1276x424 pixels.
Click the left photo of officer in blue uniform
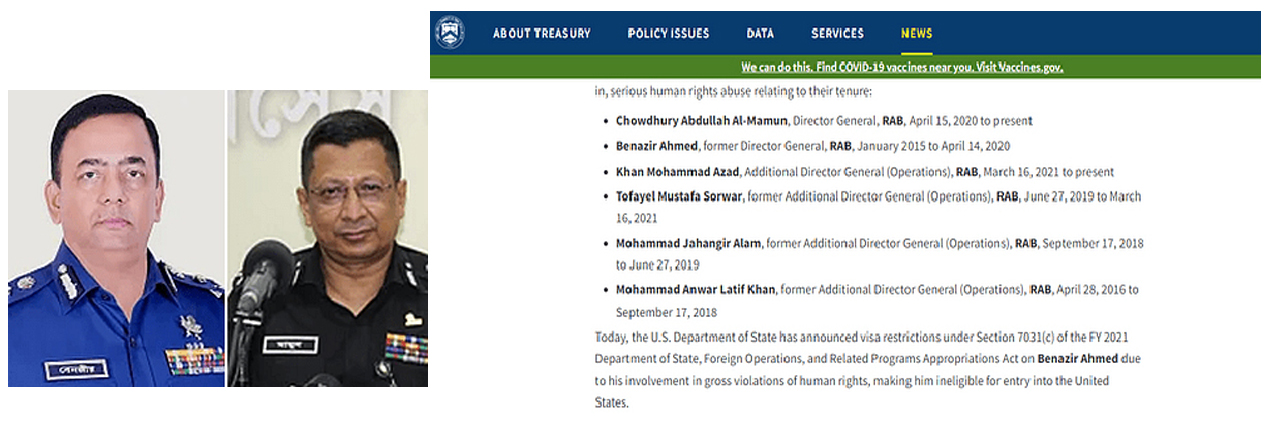117,238
